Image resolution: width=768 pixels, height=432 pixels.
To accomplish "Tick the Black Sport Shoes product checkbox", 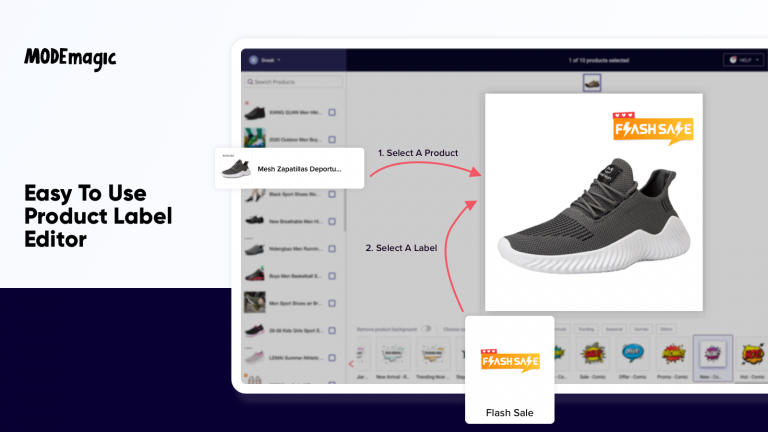I will [332, 194].
